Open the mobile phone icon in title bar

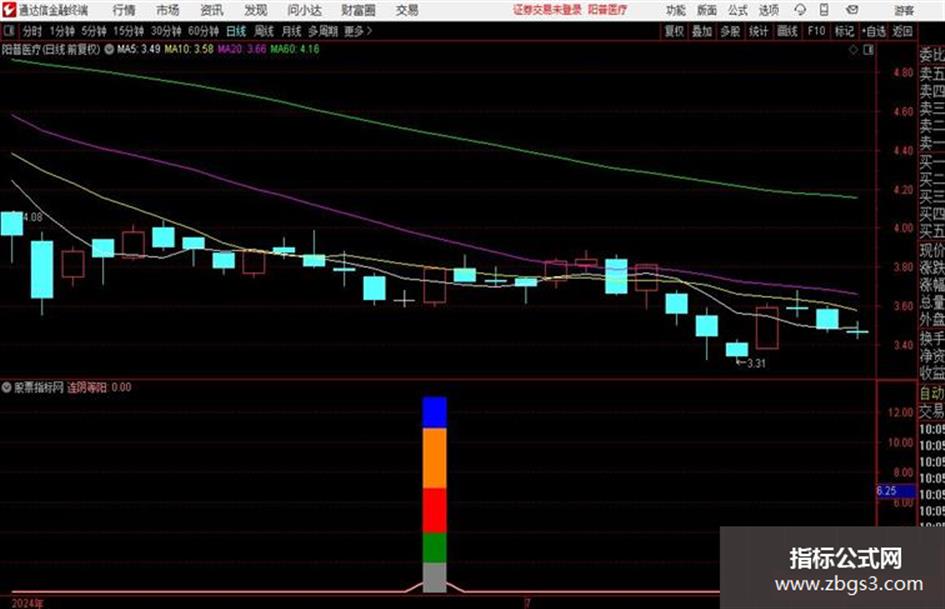(824, 10)
